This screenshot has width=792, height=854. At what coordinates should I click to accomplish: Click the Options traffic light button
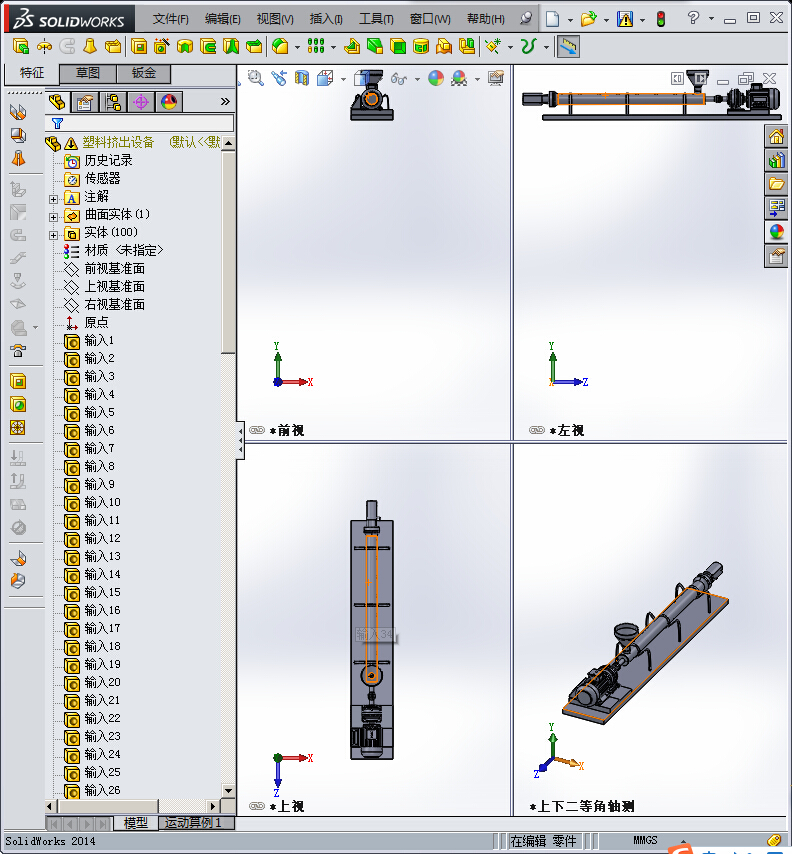click(661, 19)
